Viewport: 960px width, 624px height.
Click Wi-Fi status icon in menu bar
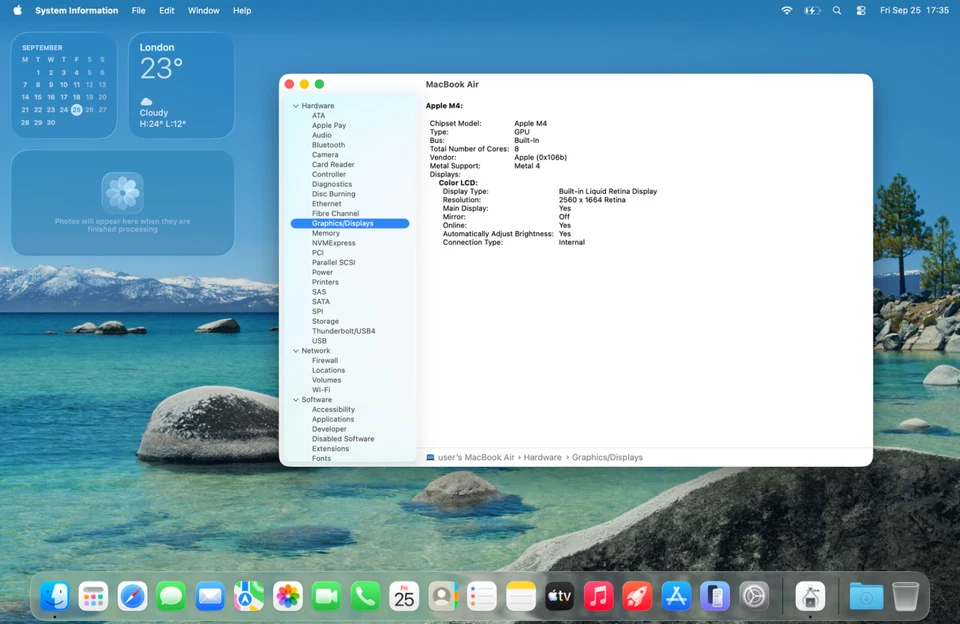[787, 10]
